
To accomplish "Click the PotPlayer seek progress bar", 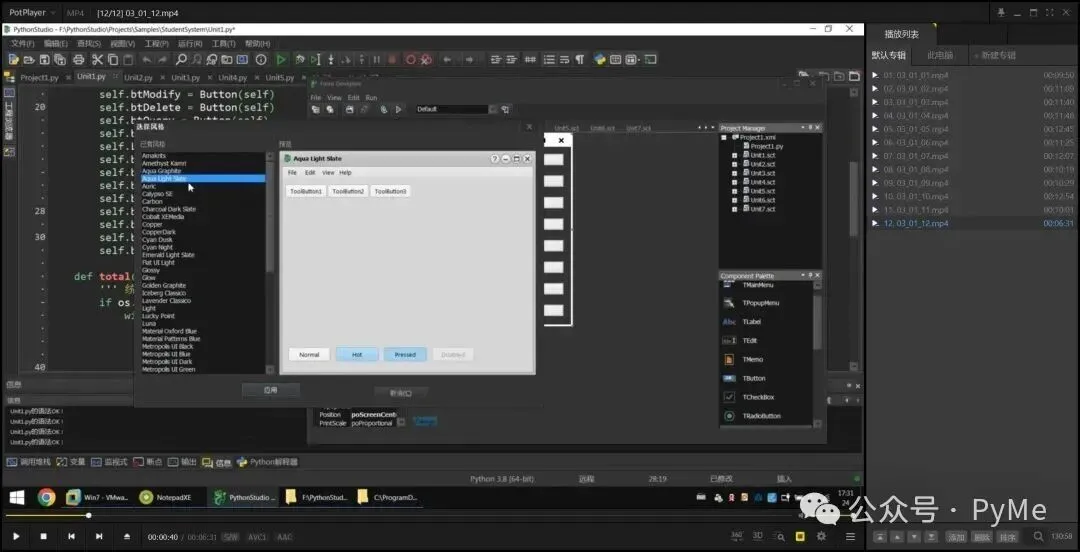I will 400,516.
